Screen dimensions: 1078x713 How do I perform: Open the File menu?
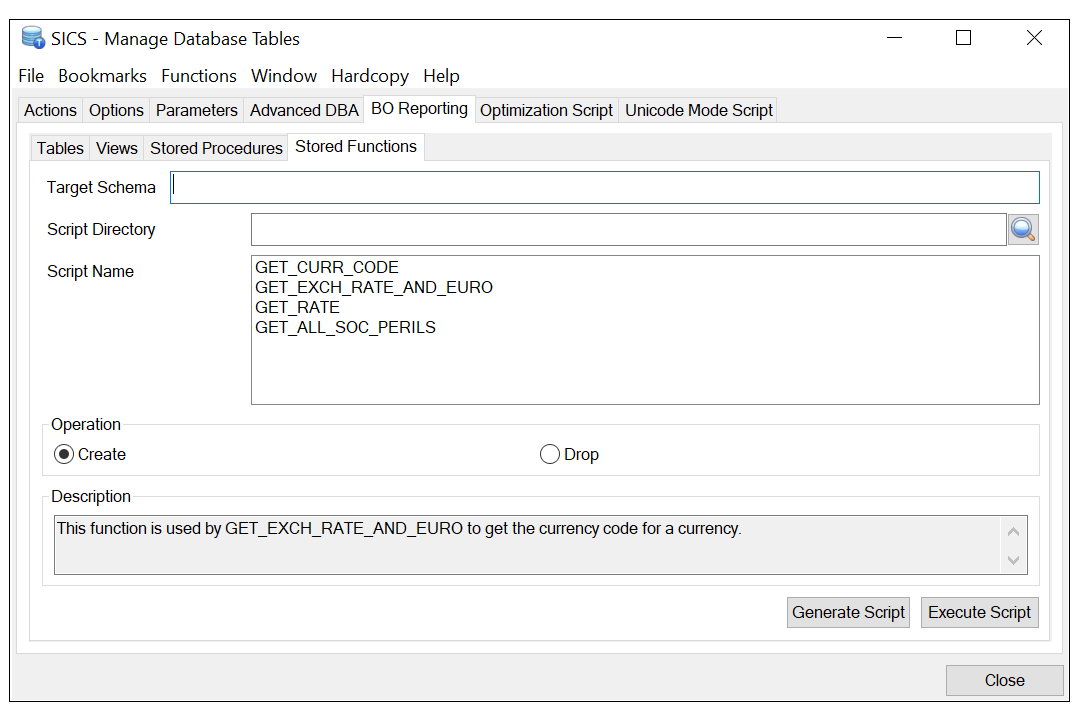[31, 76]
